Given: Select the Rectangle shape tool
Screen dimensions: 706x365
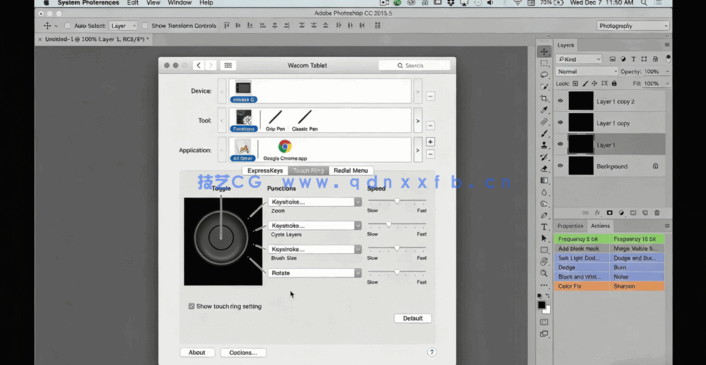Looking at the screenshot, I should coord(544,250).
